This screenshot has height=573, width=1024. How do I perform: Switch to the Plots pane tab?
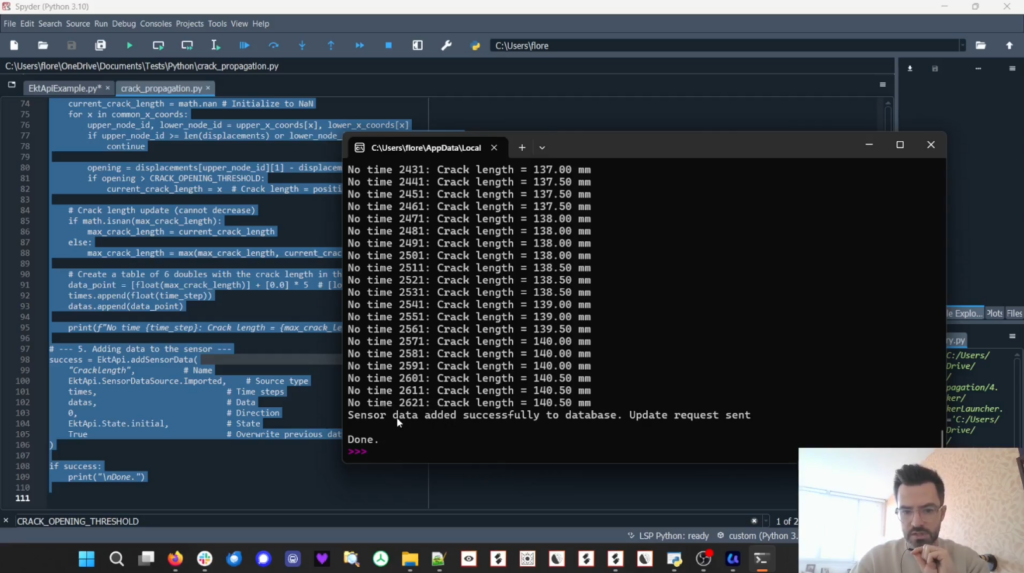coord(995,313)
